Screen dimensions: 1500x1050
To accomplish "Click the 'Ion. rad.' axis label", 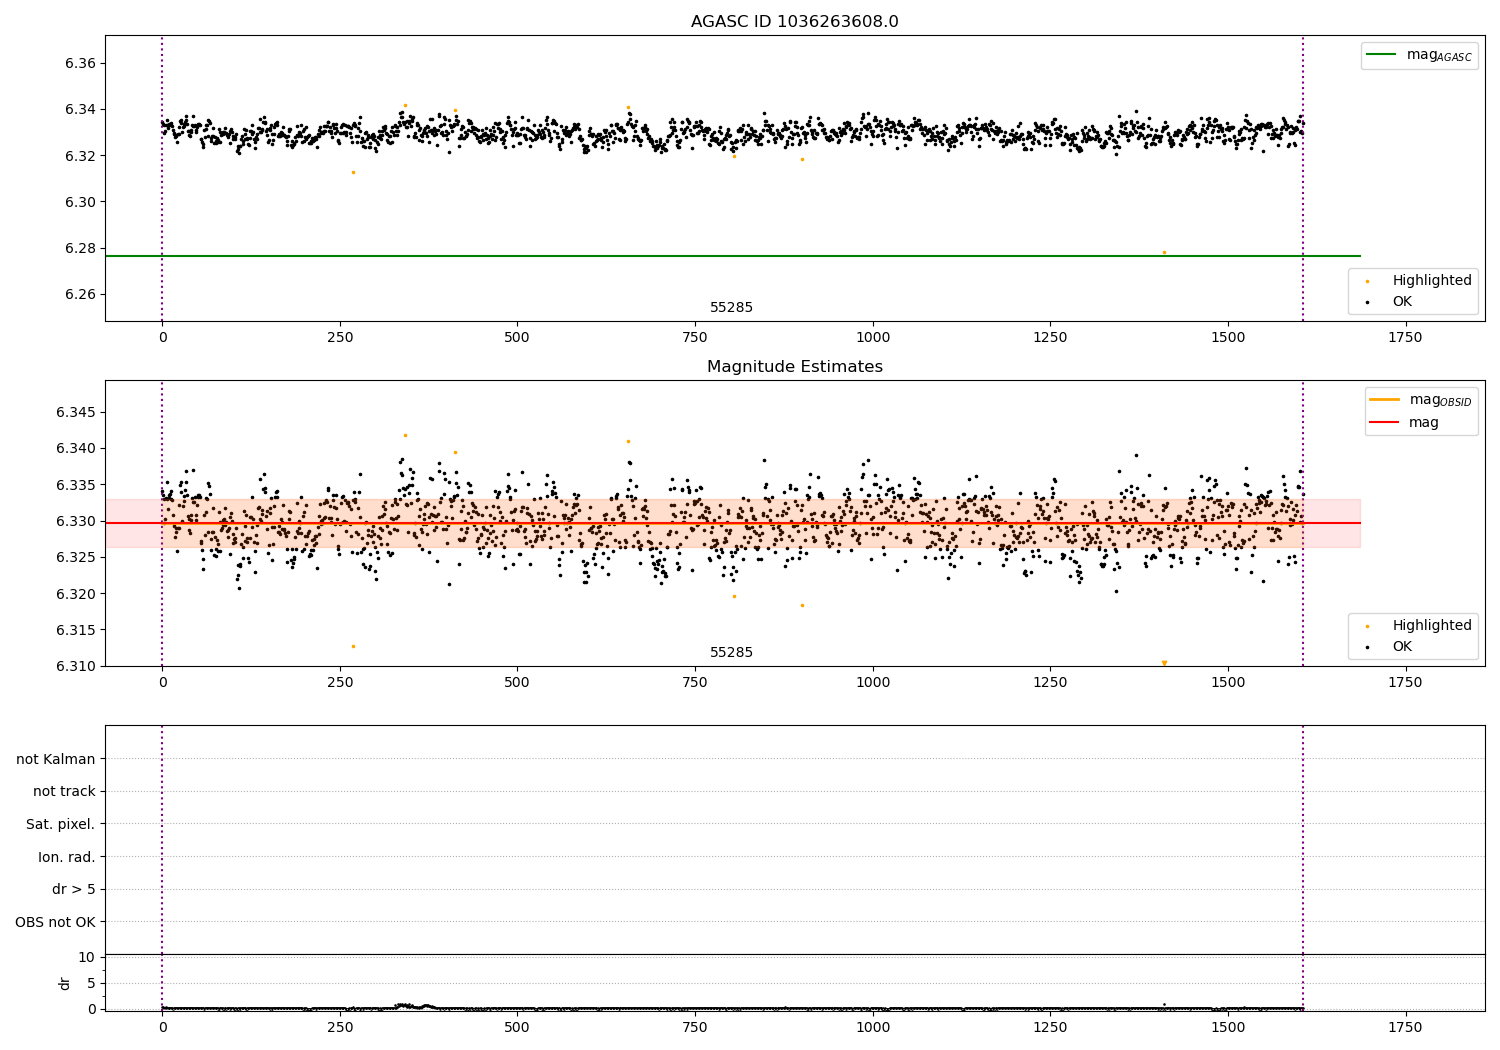I will tap(66, 857).
